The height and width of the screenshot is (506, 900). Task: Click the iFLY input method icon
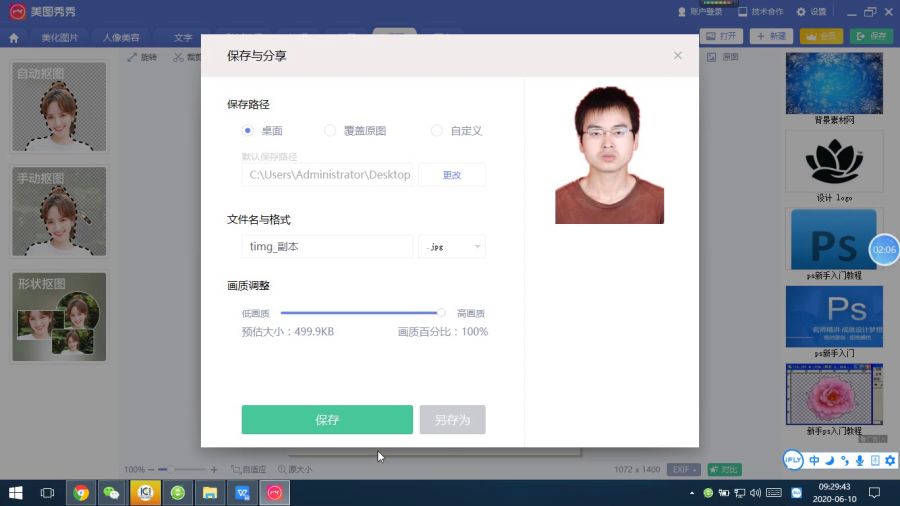793,460
